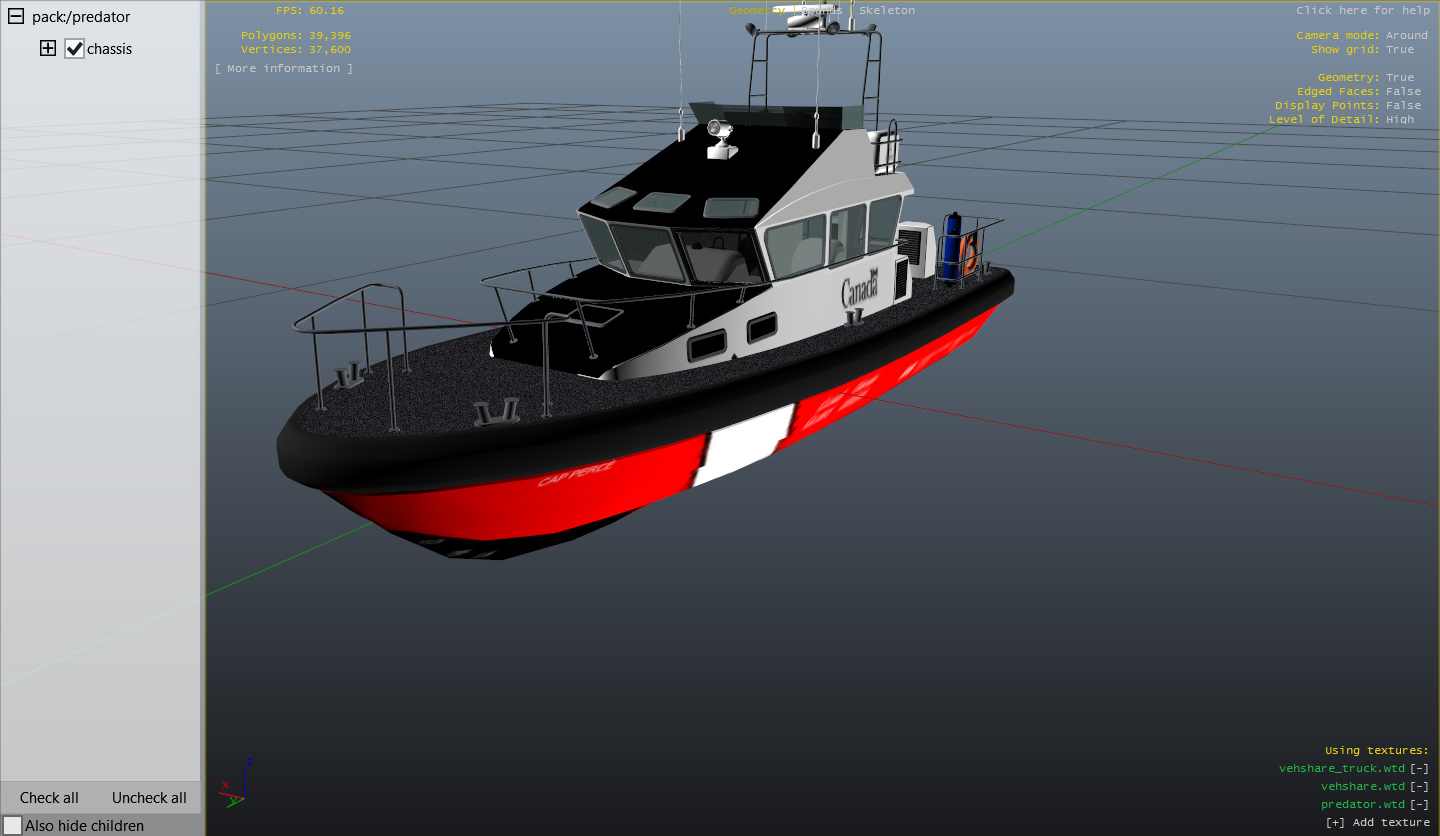Image resolution: width=1440 pixels, height=836 pixels.
Task: Open the '[ More information ]' details
Action: [283, 68]
